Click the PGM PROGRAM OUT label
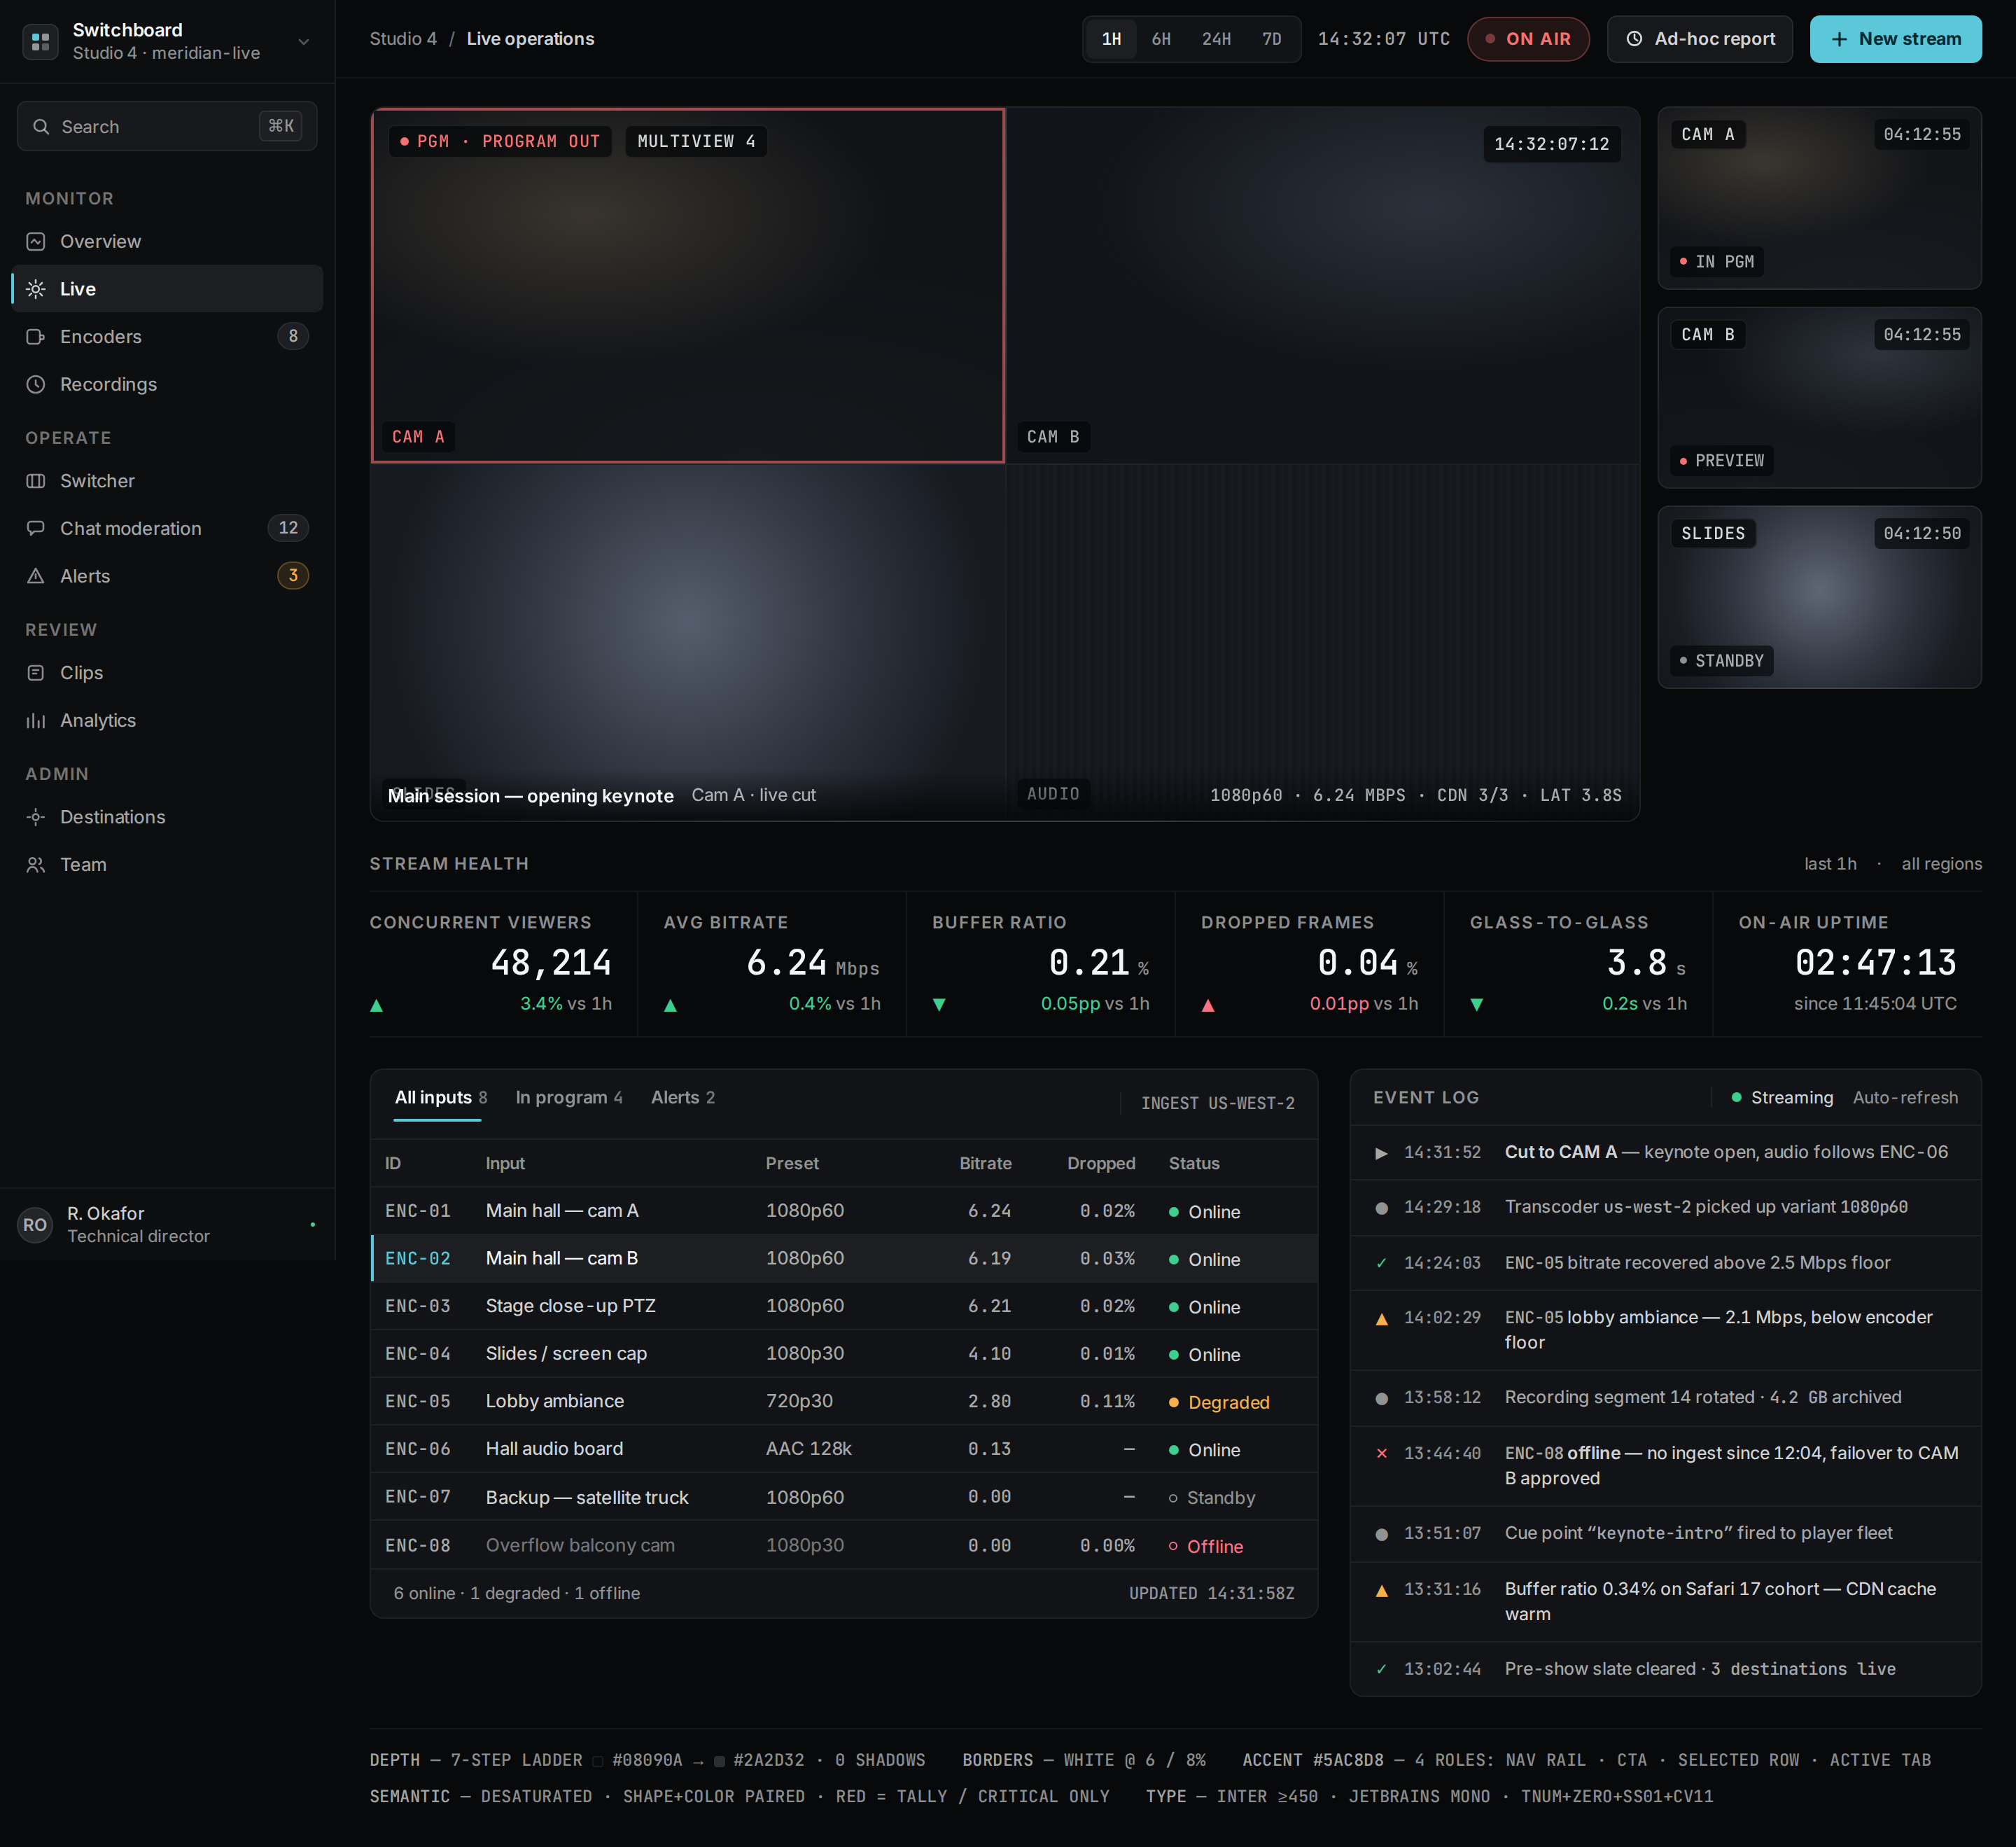Image resolution: width=2016 pixels, height=1847 pixels. click(x=500, y=141)
